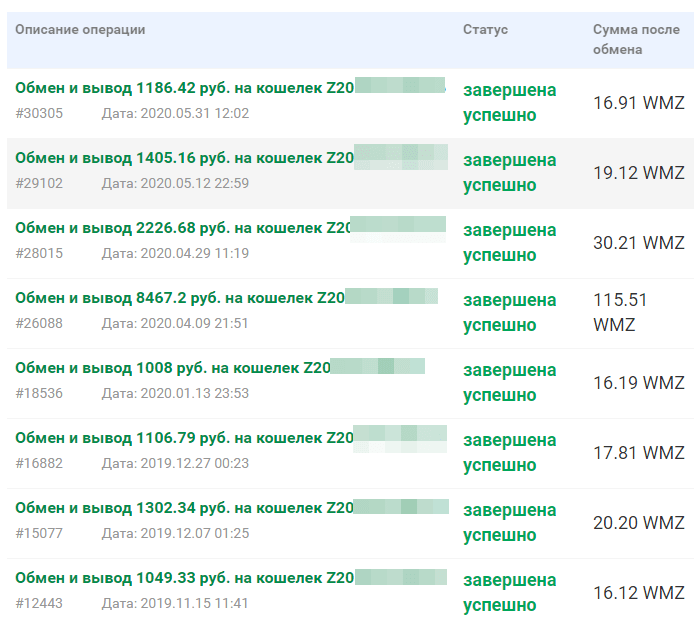The height and width of the screenshot is (623, 700).
Task: Click amount 20.20 WMZ
Action: 639,523
